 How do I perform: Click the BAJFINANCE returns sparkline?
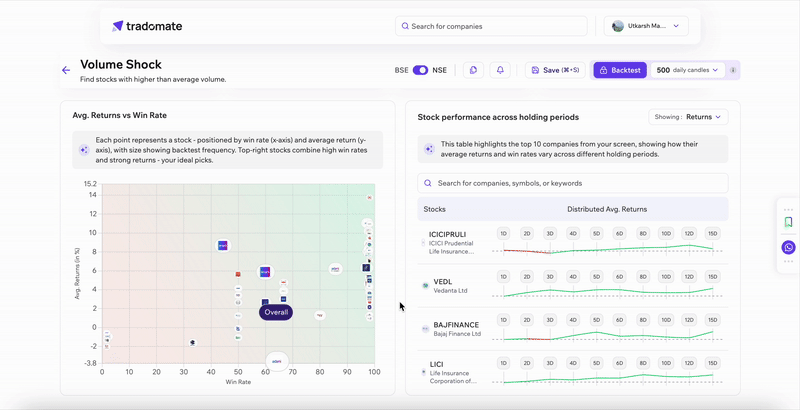pos(608,336)
